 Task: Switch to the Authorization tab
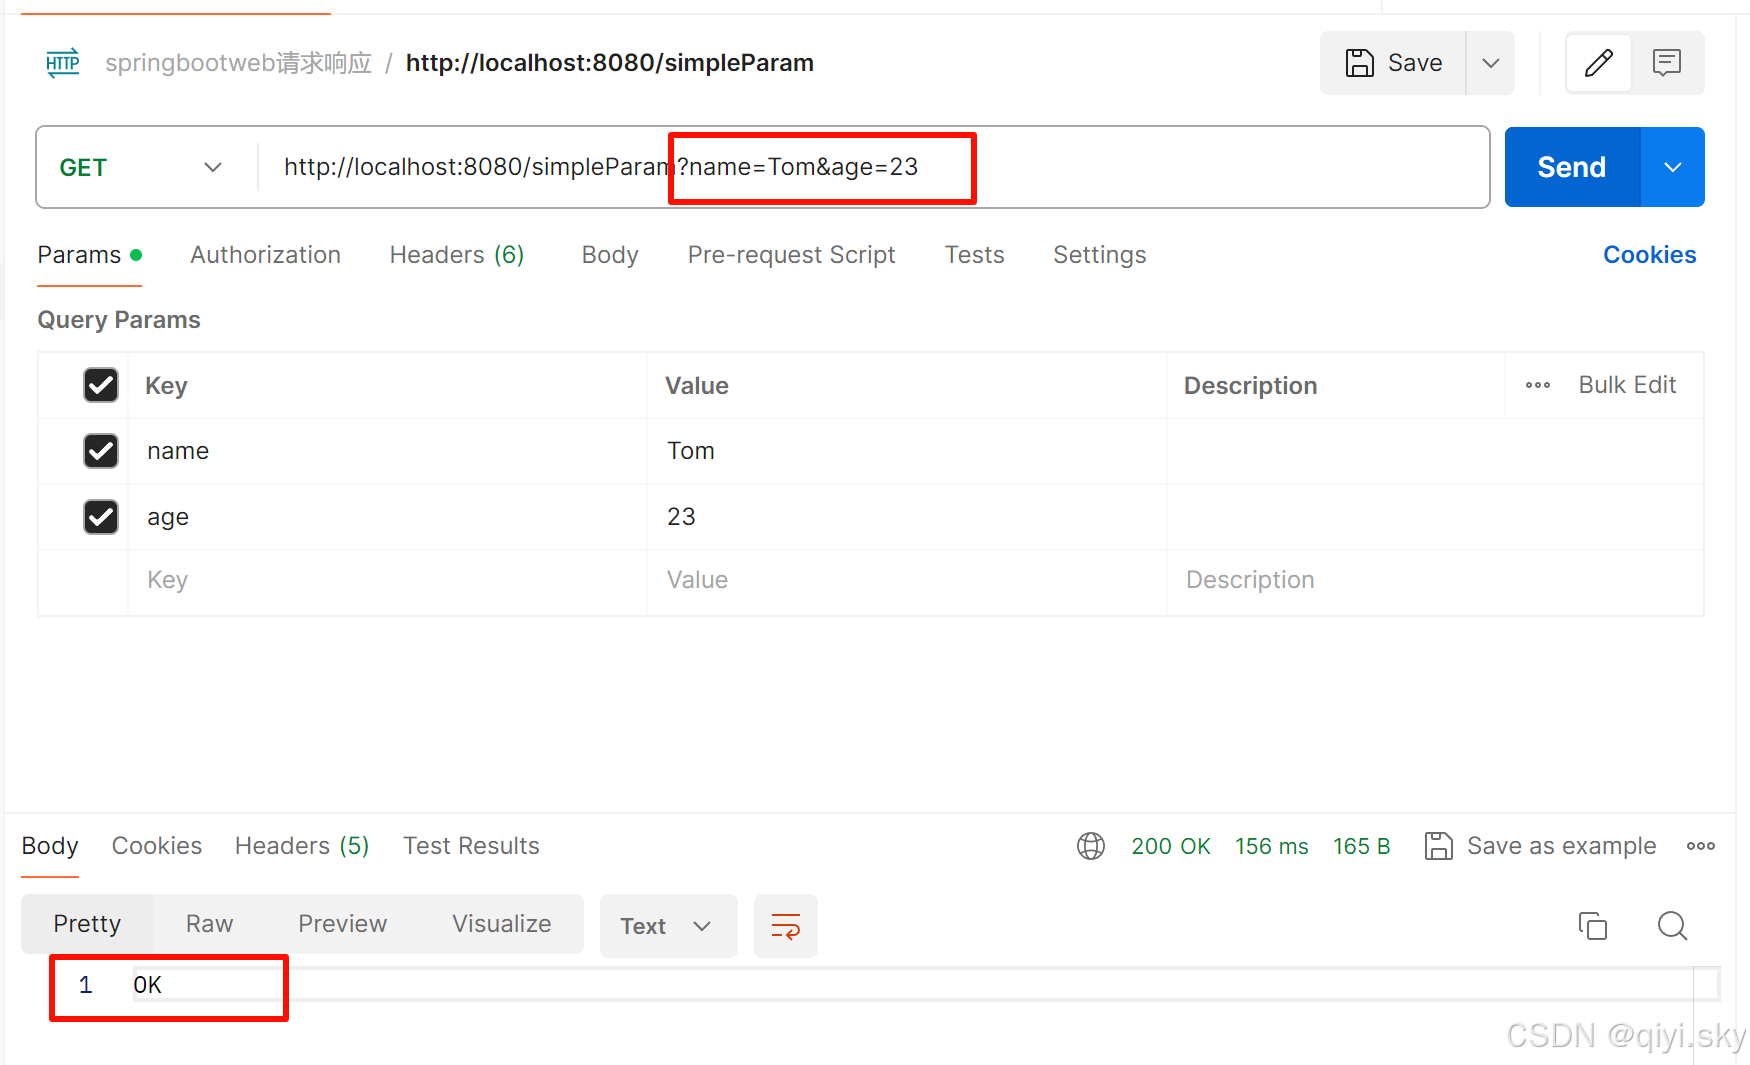(265, 255)
